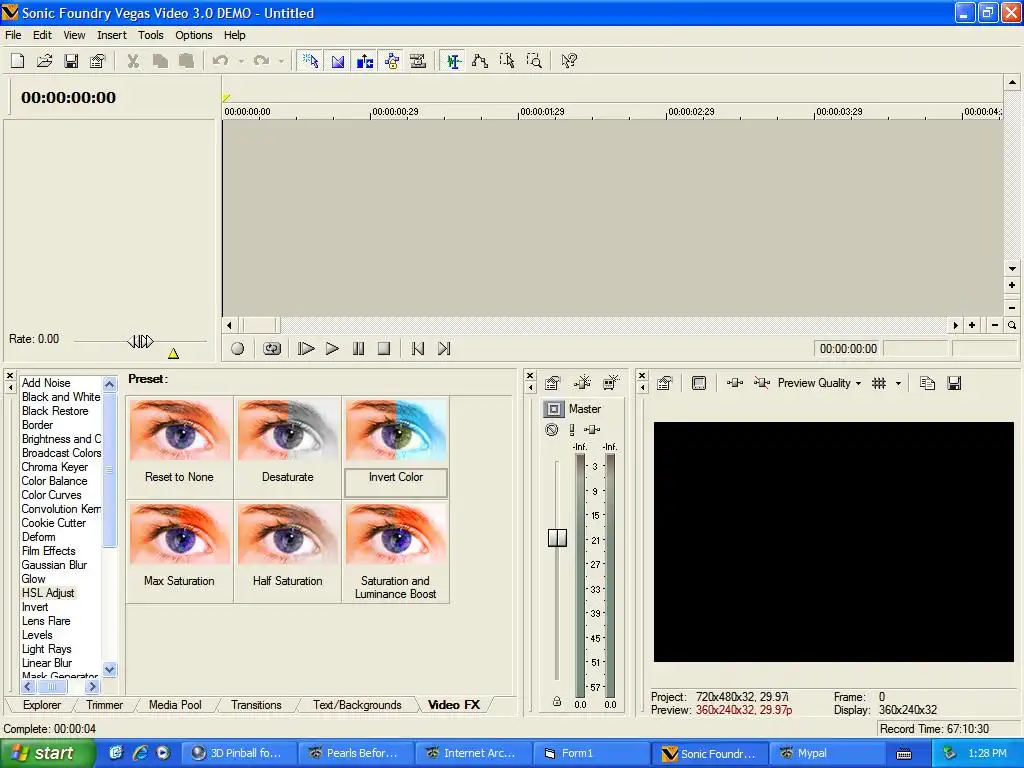Switch to the Transitions tab
1024x768 pixels.
pyautogui.click(x=256, y=705)
